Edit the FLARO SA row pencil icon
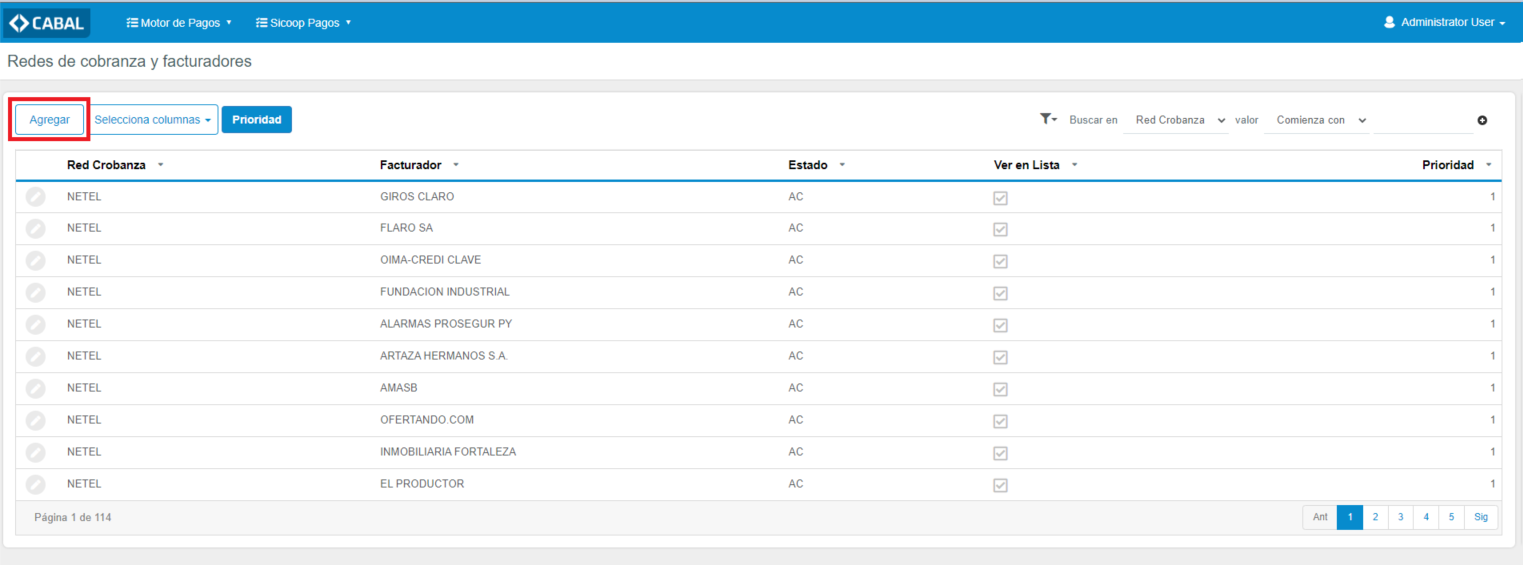The image size is (1523, 565). click(x=35, y=229)
